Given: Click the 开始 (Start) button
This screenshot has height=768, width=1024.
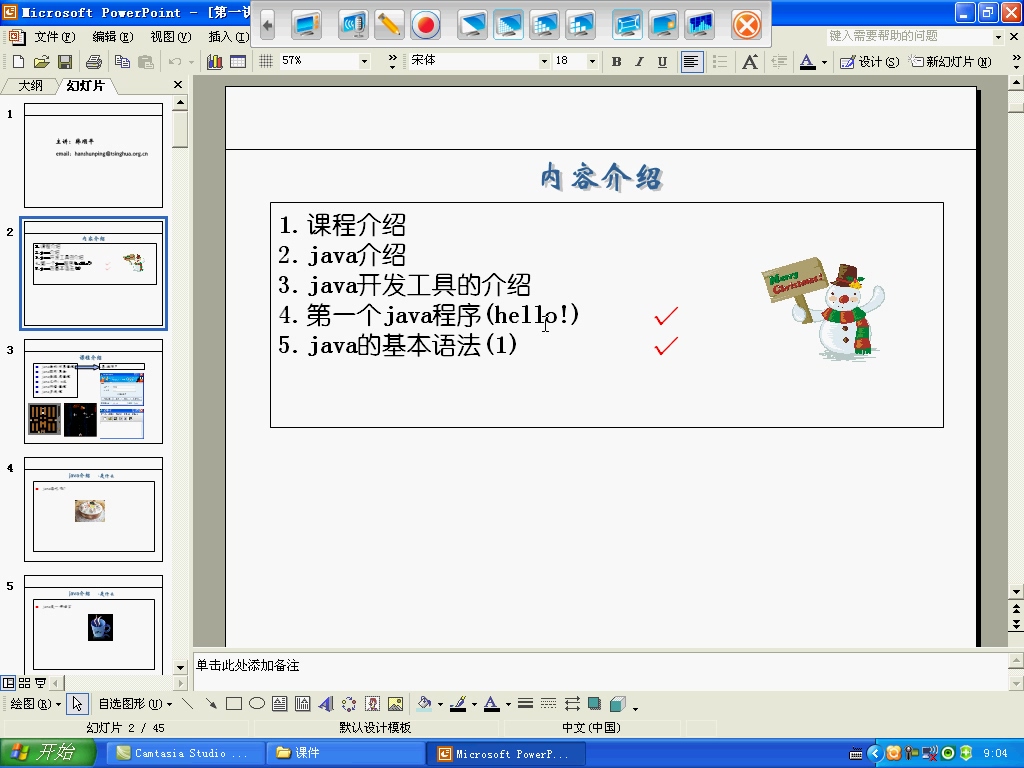Looking at the screenshot, I should tap(47, 753).
